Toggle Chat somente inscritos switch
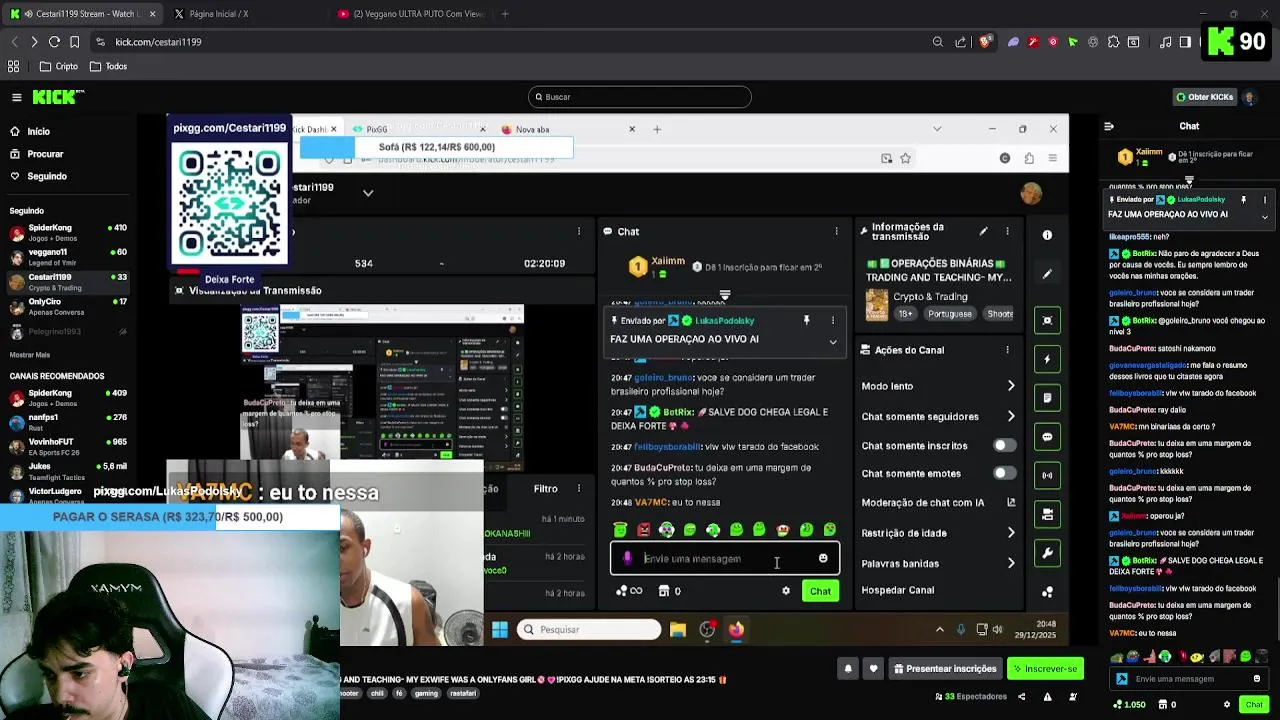The image size is (1280, 720). tap(1003, 445)
